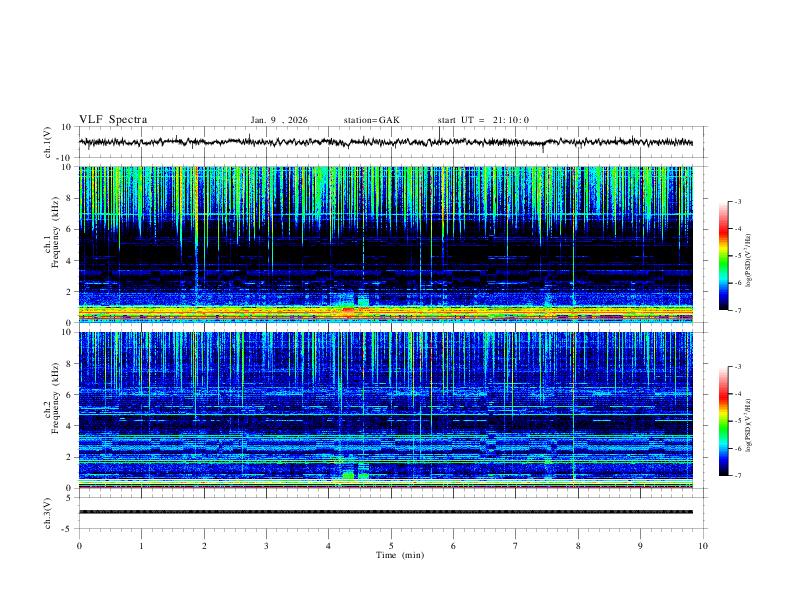The width and height of the screenshot is (792, 612).
Task: Click time axis tick label '8'
Action: point(578,546)
